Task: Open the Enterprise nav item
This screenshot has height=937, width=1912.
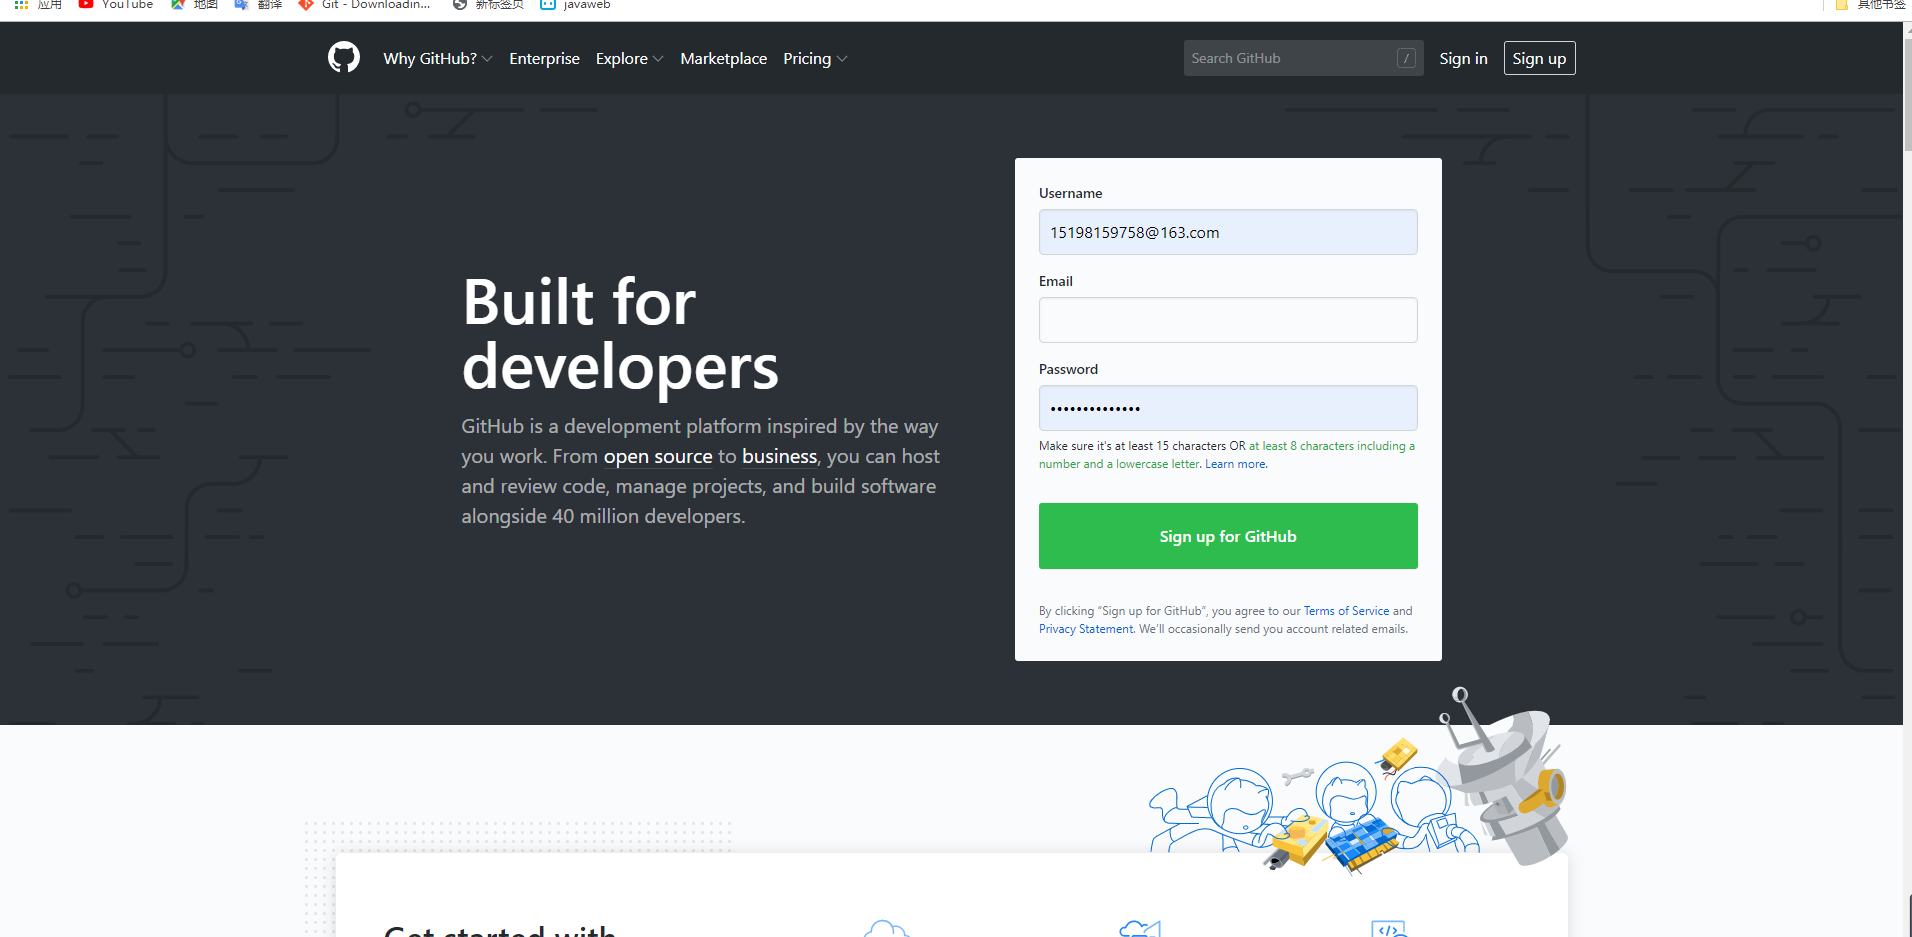Action: tap(544, 58)
